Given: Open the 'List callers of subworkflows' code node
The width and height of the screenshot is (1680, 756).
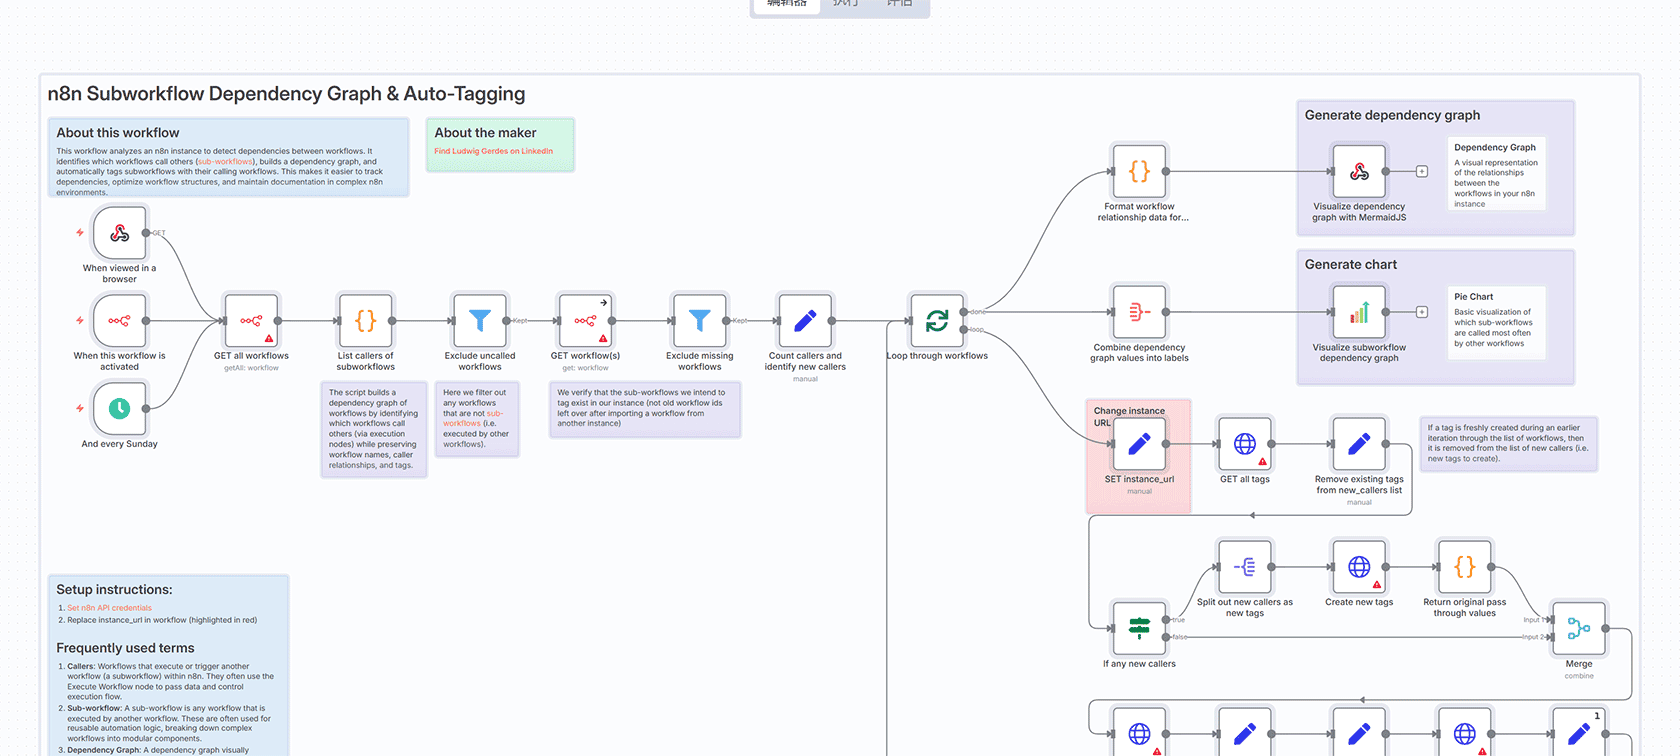Looking at the screenshot, I should [366, 321].
